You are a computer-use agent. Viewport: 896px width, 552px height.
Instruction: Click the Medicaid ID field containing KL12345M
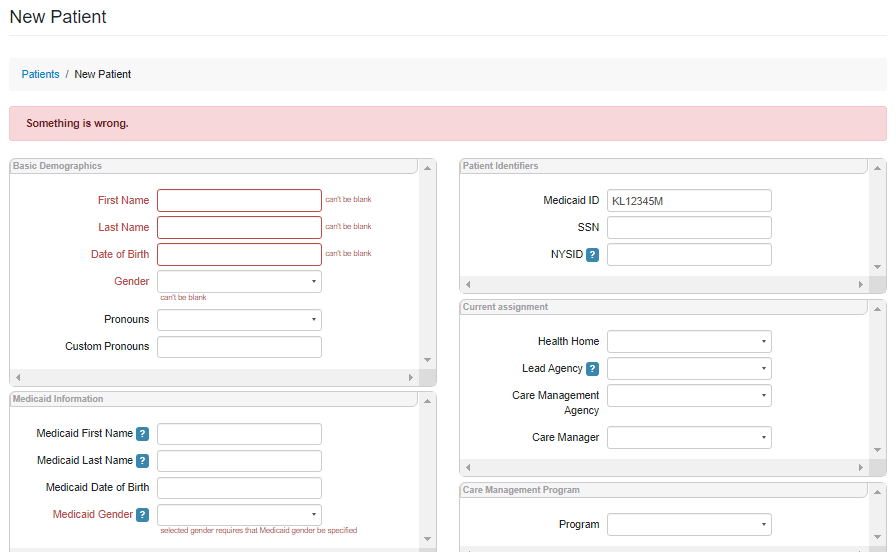(x=689, y=201)
